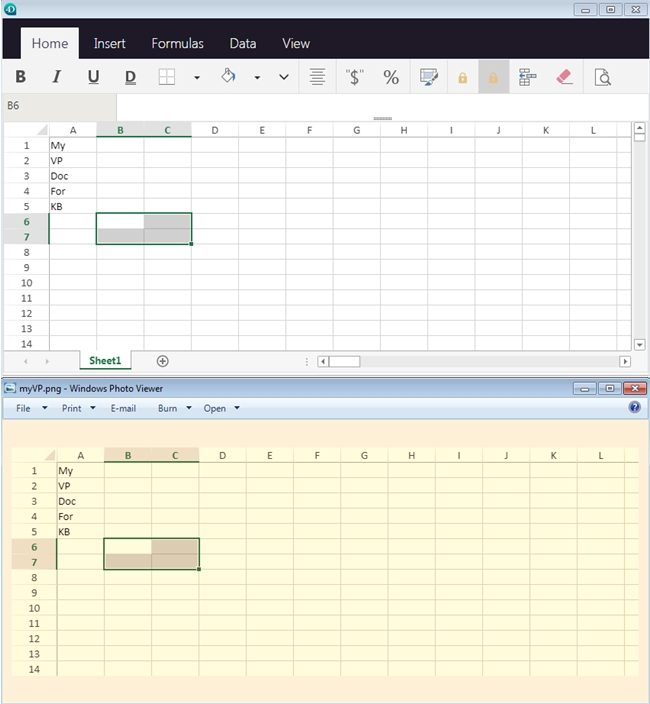
Task: Click E-mail in Photo Viewer toolbar
Action: 123,408
